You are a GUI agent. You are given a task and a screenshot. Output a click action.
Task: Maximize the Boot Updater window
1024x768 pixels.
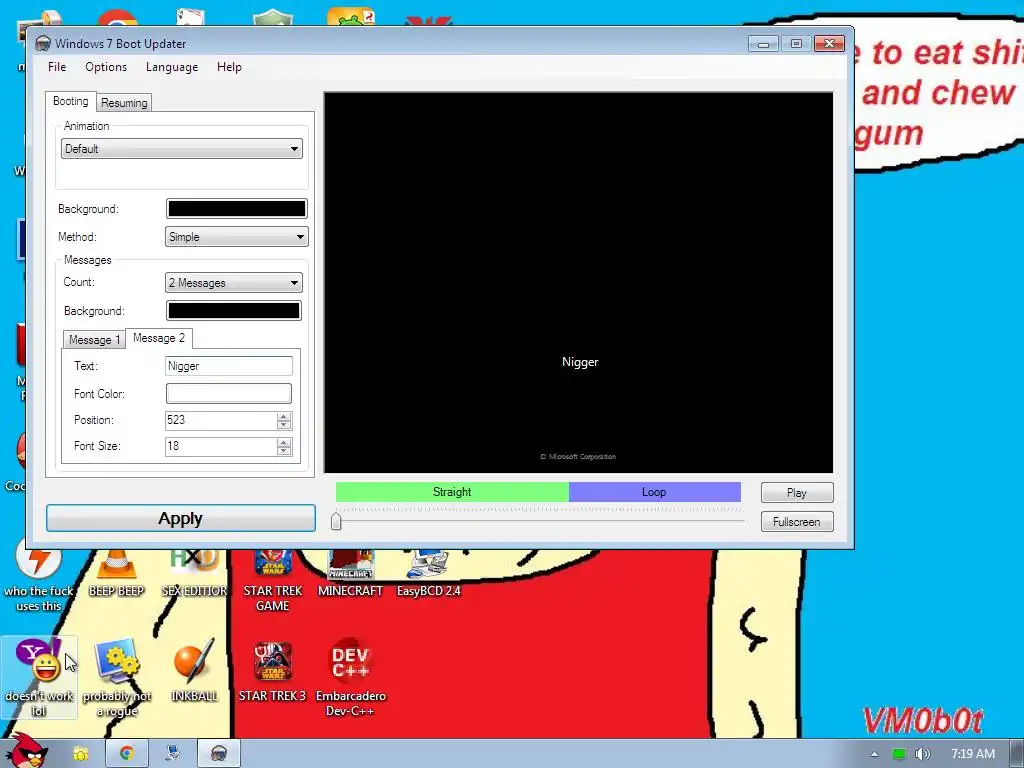(795, 44)
